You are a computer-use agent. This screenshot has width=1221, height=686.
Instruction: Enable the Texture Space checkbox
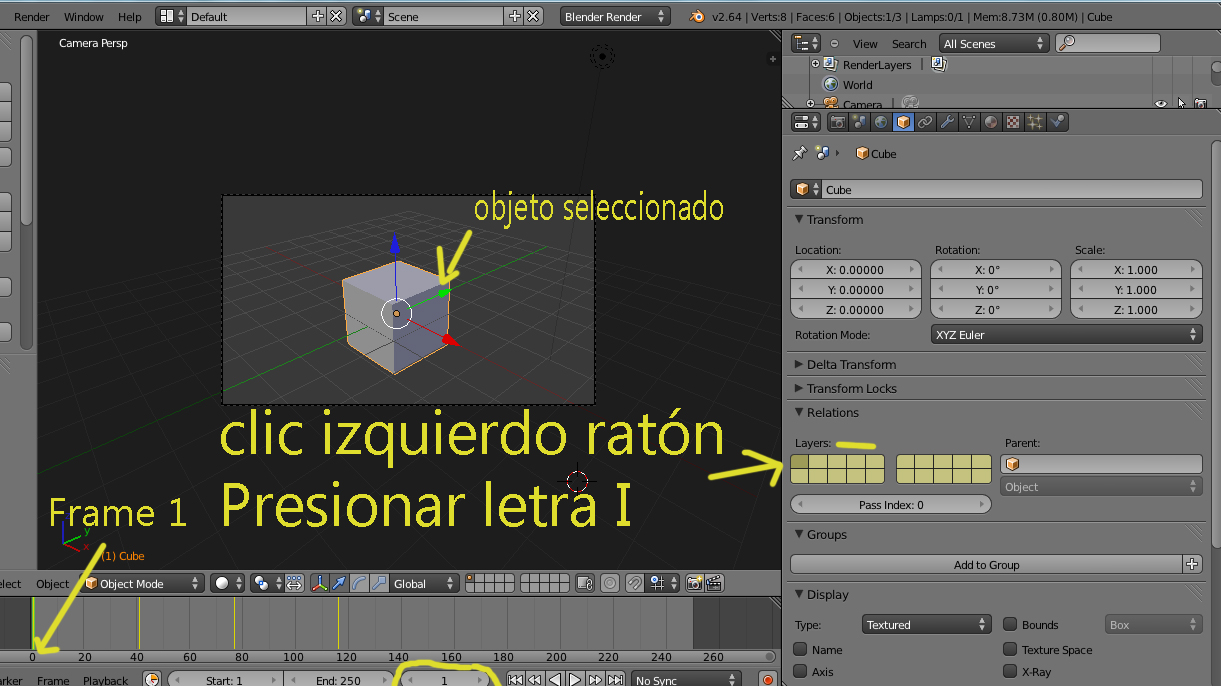tap(1010, 650)
